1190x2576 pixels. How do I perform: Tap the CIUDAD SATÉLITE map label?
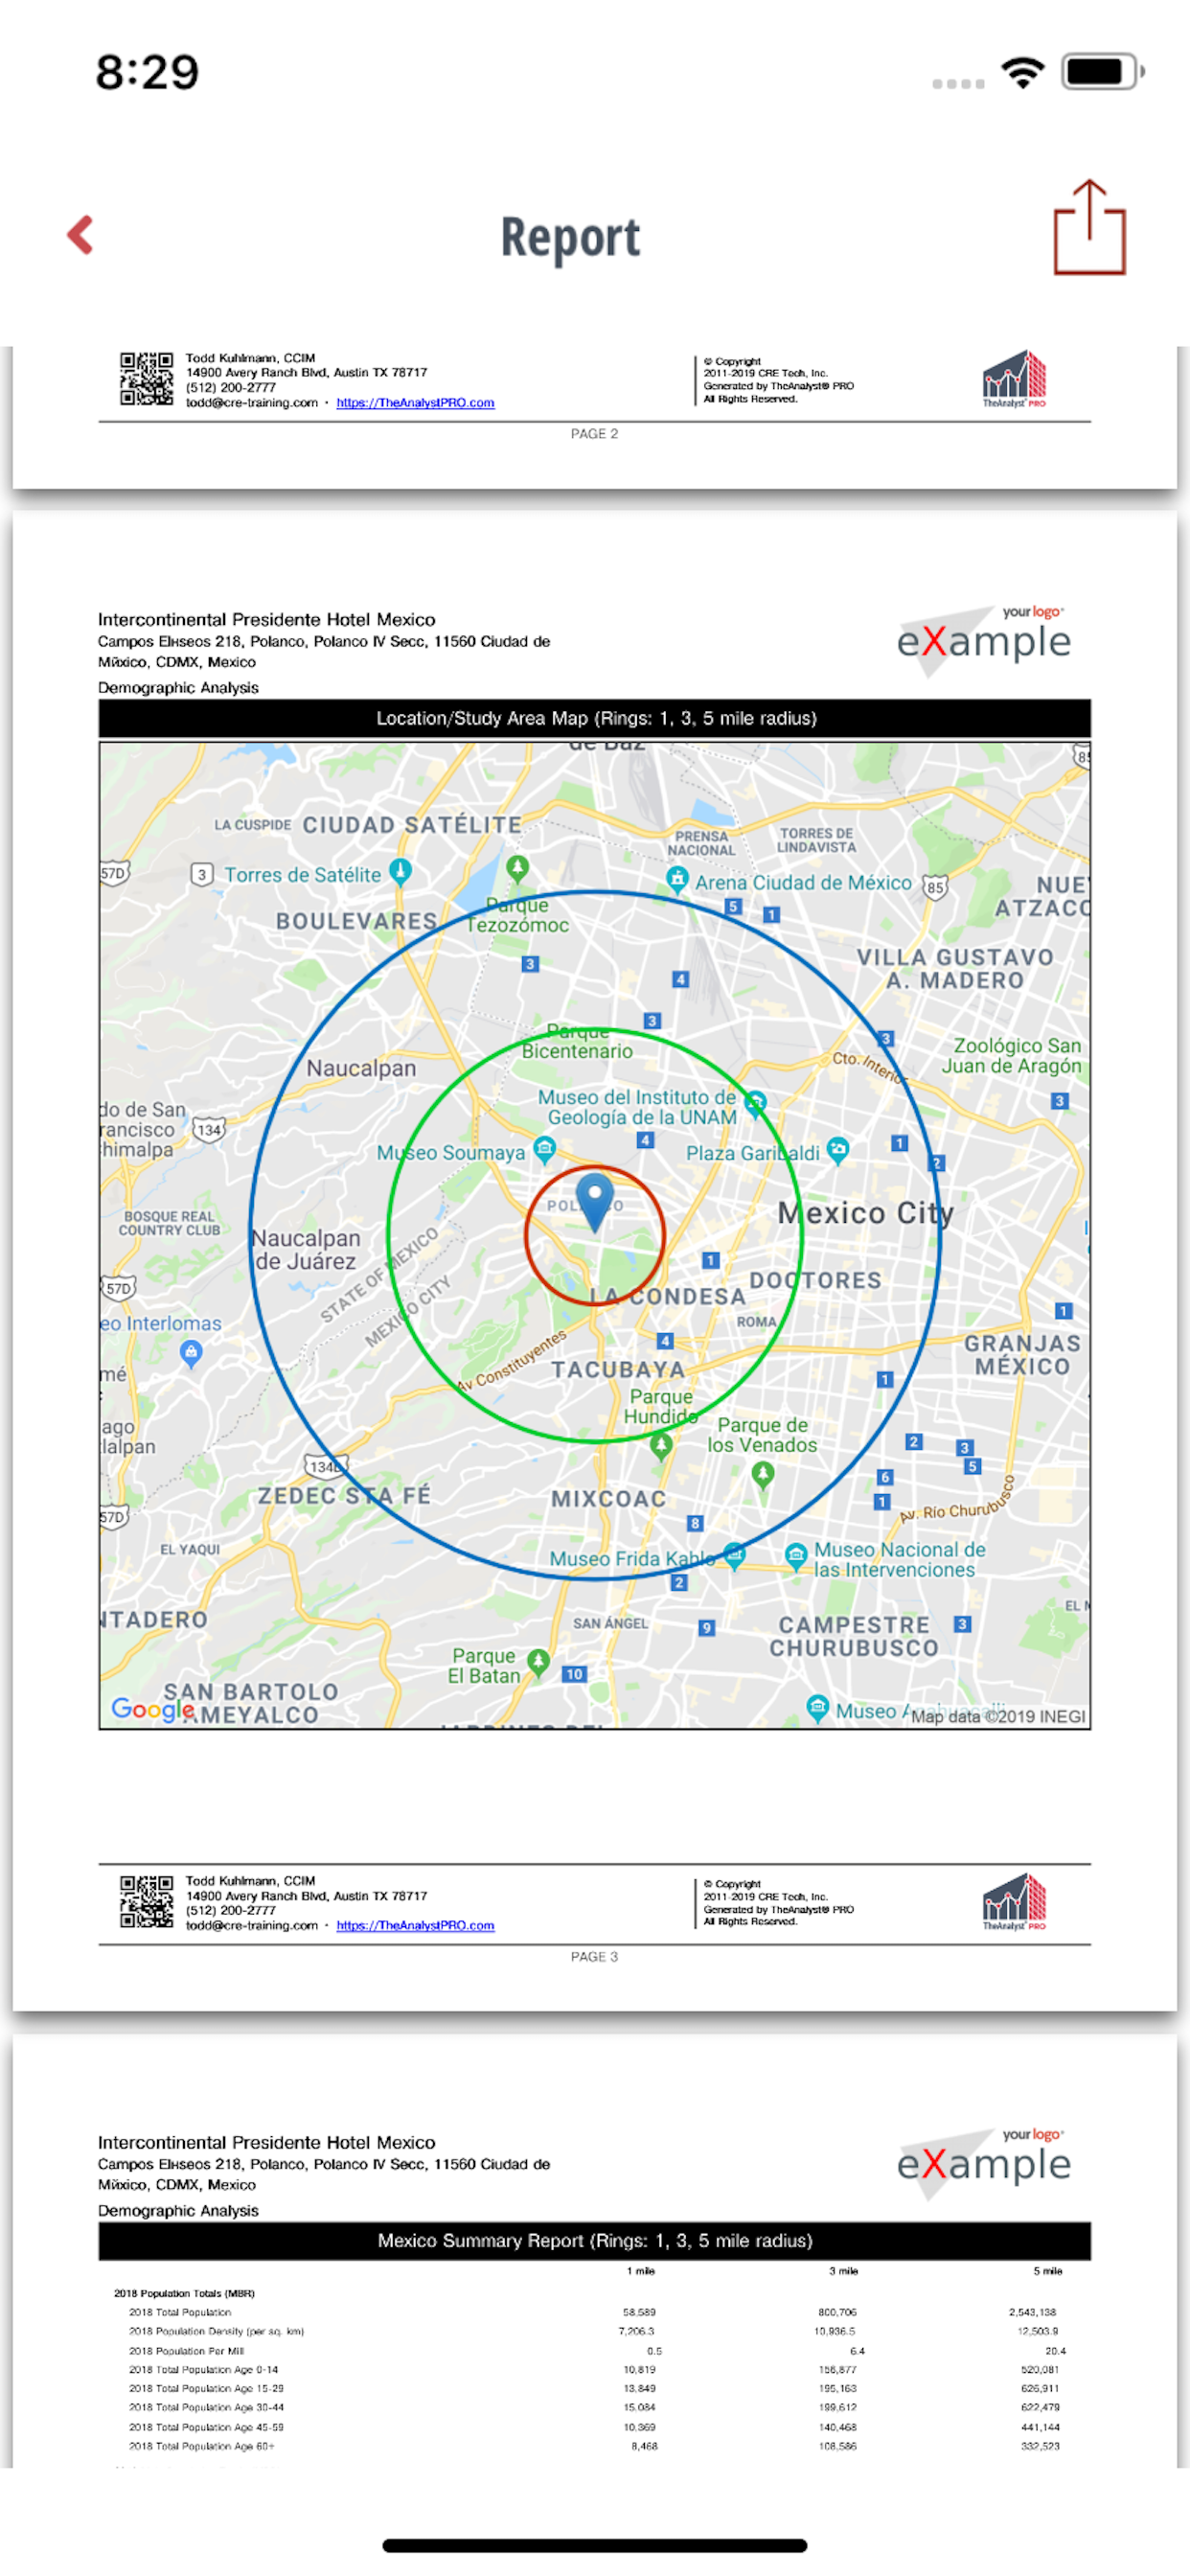click(x=412, y=825)
